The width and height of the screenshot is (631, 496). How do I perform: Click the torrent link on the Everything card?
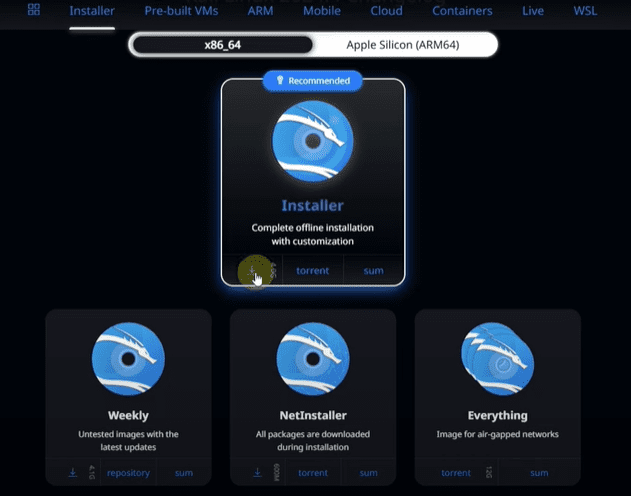(x=457, y=473)
